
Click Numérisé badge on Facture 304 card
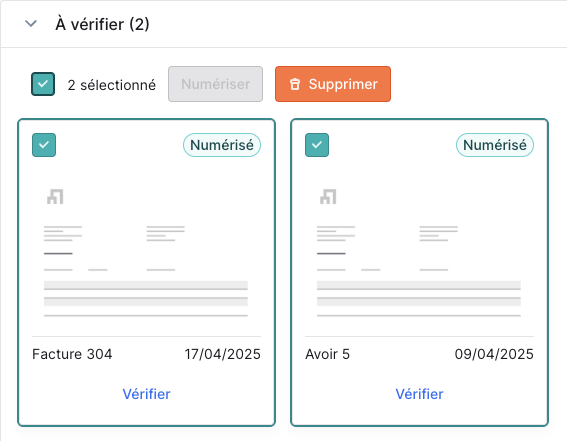point(222,145)
